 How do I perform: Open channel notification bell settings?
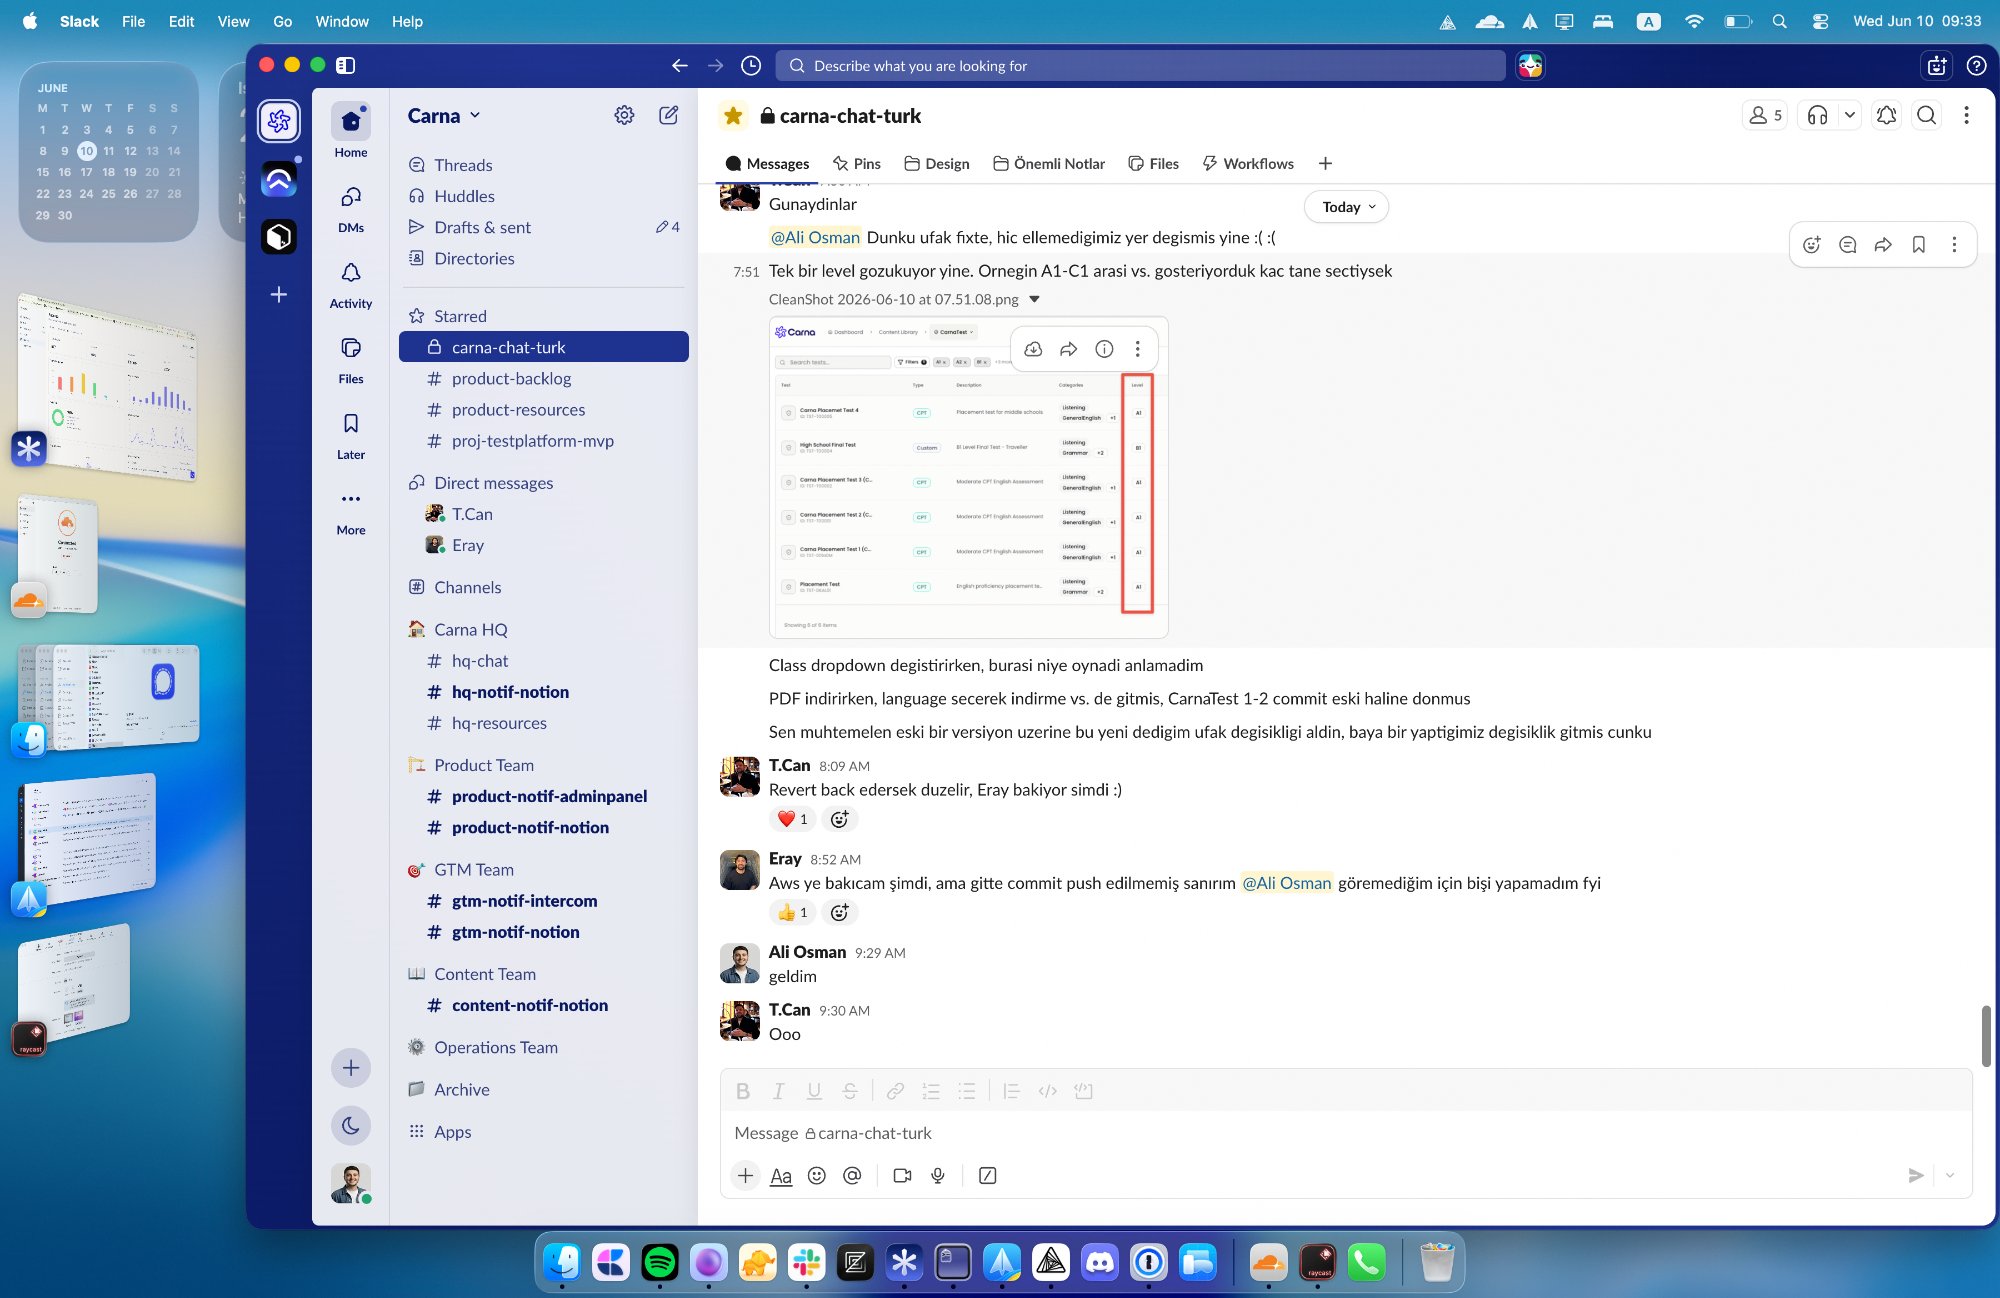point(1886,115)
